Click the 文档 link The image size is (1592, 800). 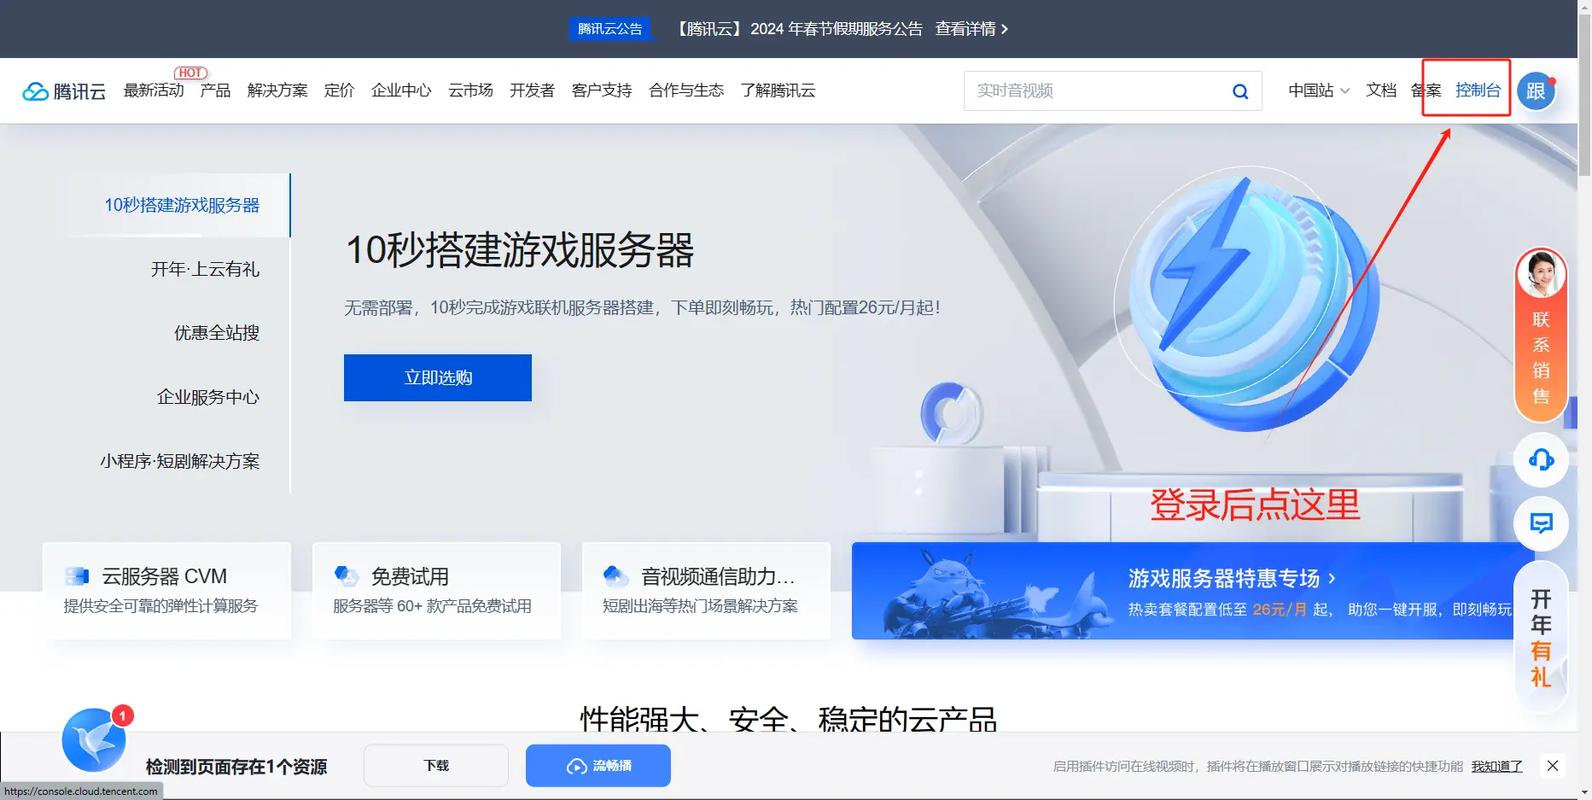pos(1381,91)
